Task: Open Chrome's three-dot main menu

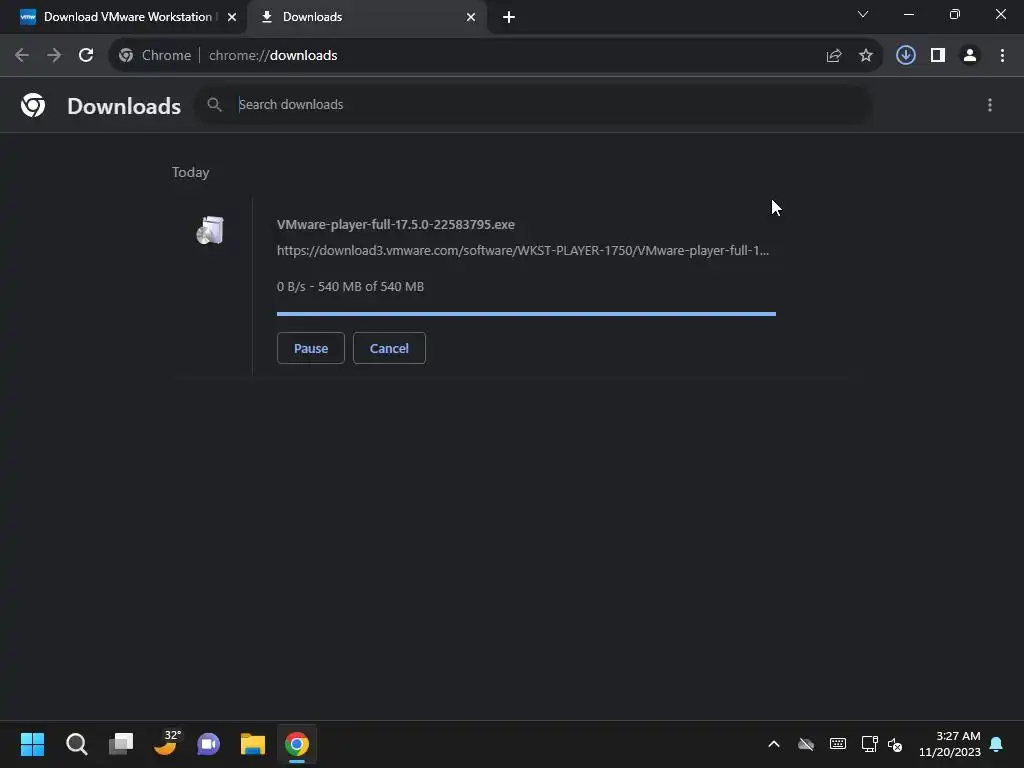Action: (1002, 56)
